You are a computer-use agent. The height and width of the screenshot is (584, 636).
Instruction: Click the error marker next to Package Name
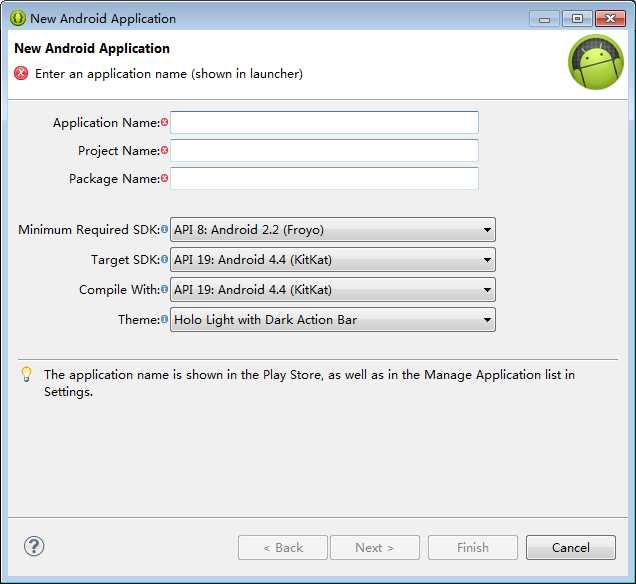pos(164,178)
